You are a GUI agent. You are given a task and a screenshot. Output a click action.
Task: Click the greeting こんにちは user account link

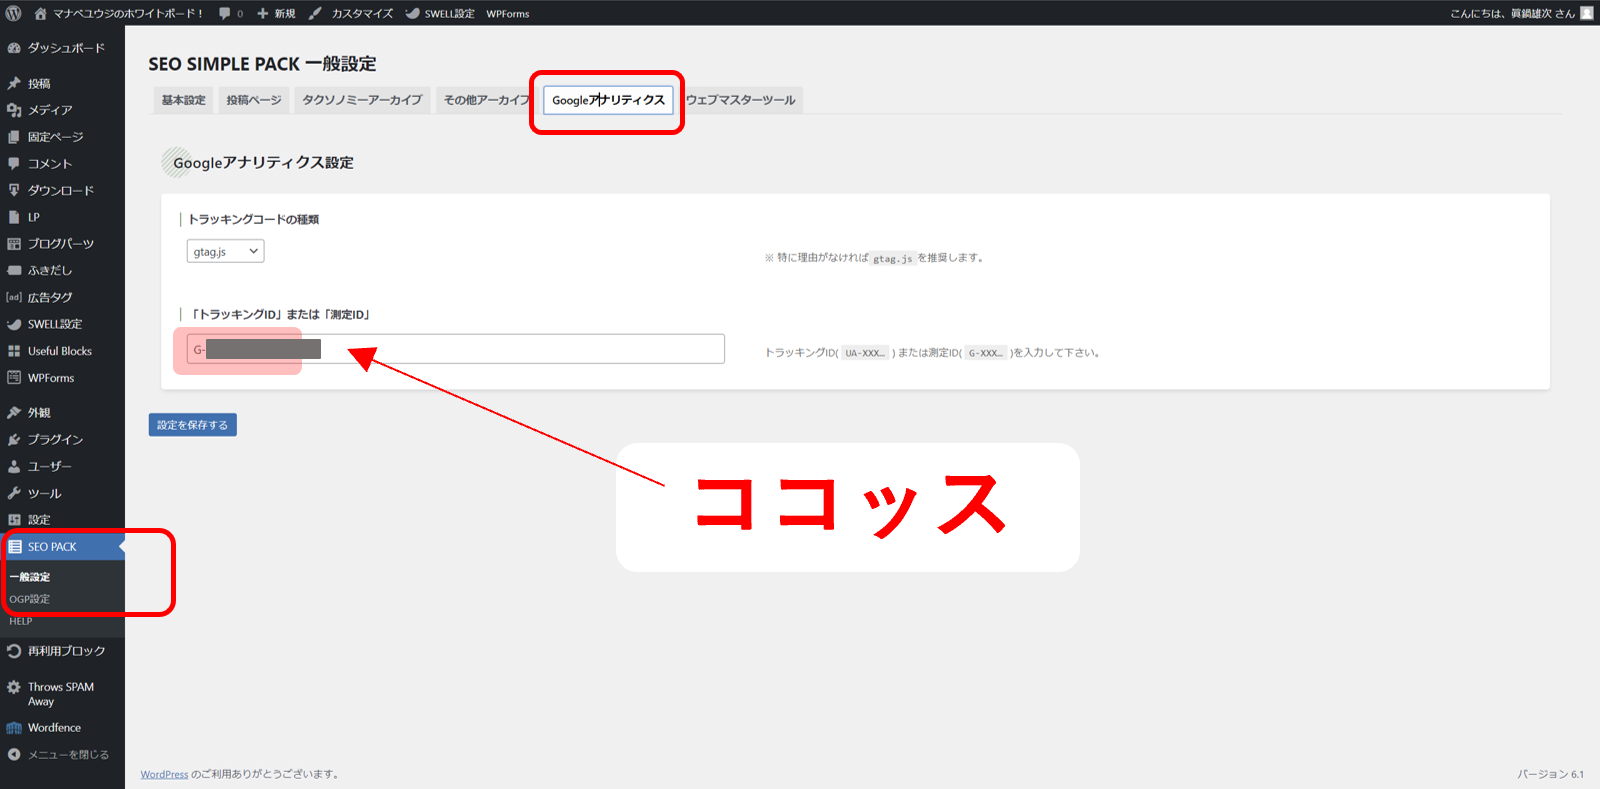[1512, 13]
